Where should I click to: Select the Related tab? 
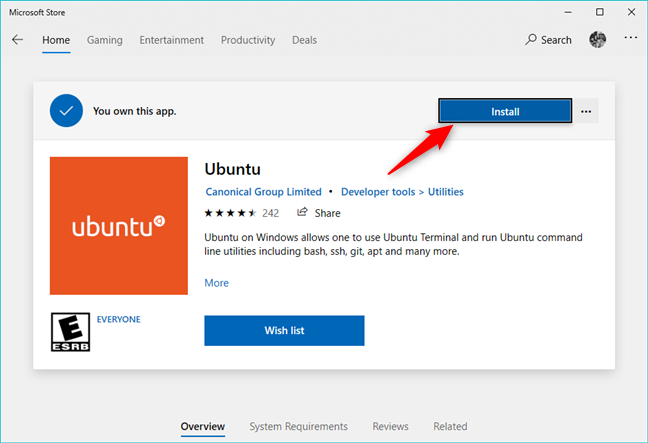(x=450, y=426)
